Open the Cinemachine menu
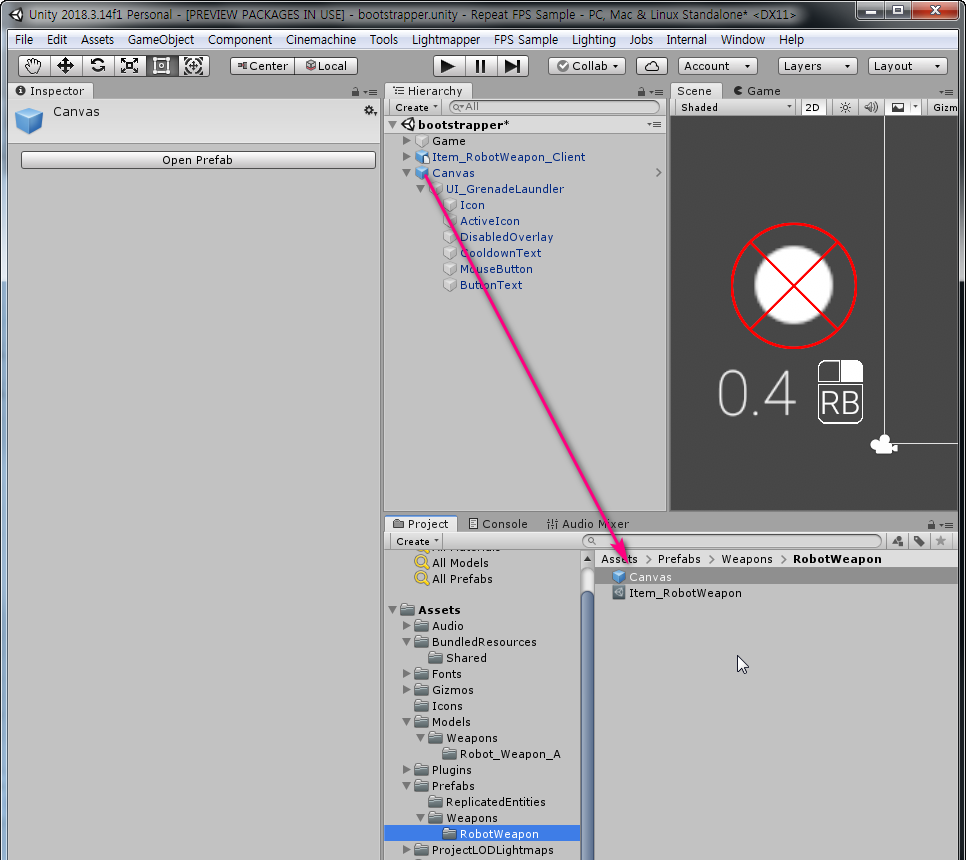966x860 pixels. coord(321,39)
